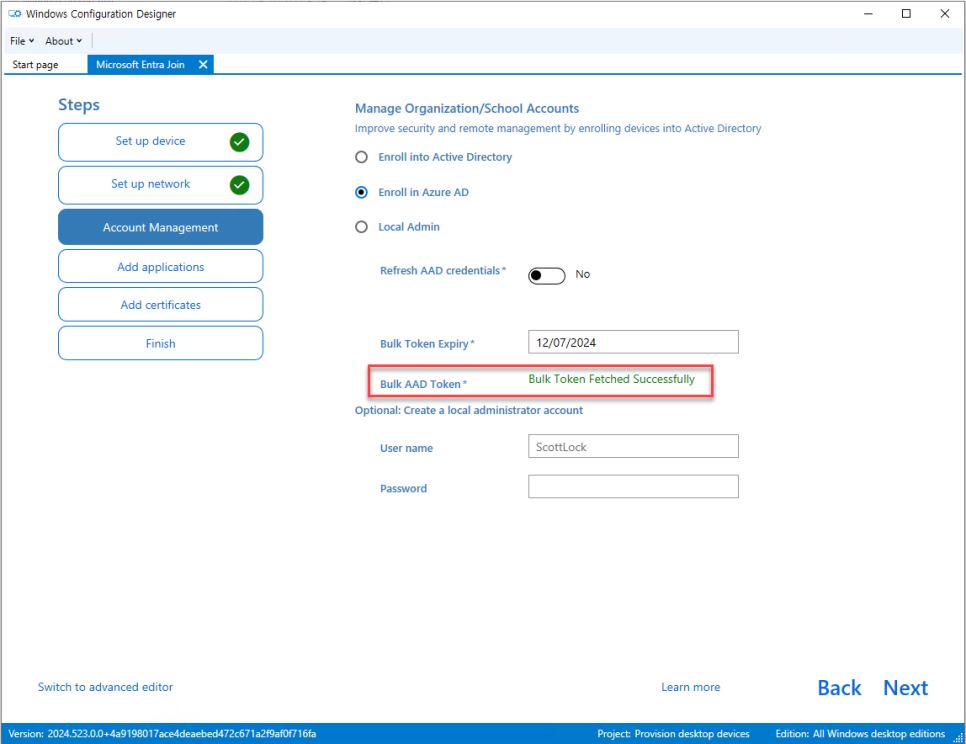Image resolution: width=966 pixels, height=744 pixels.
Task: Click the Manage Organization/School Accounts heading
Action: coord(467,108)
